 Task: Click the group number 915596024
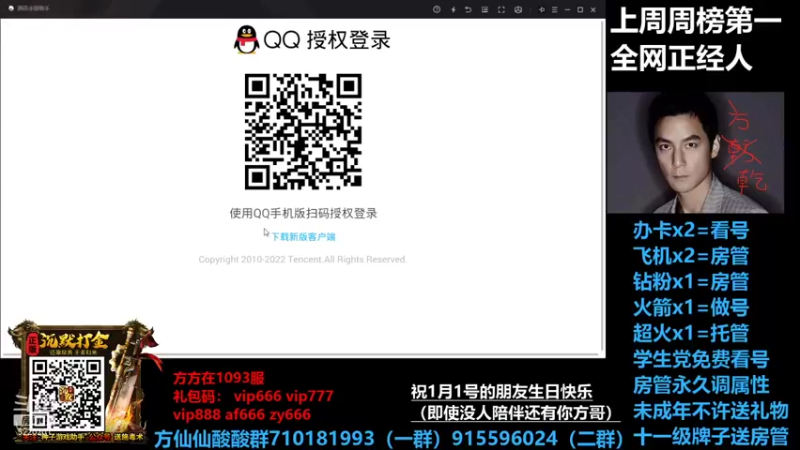coord(504,439)
